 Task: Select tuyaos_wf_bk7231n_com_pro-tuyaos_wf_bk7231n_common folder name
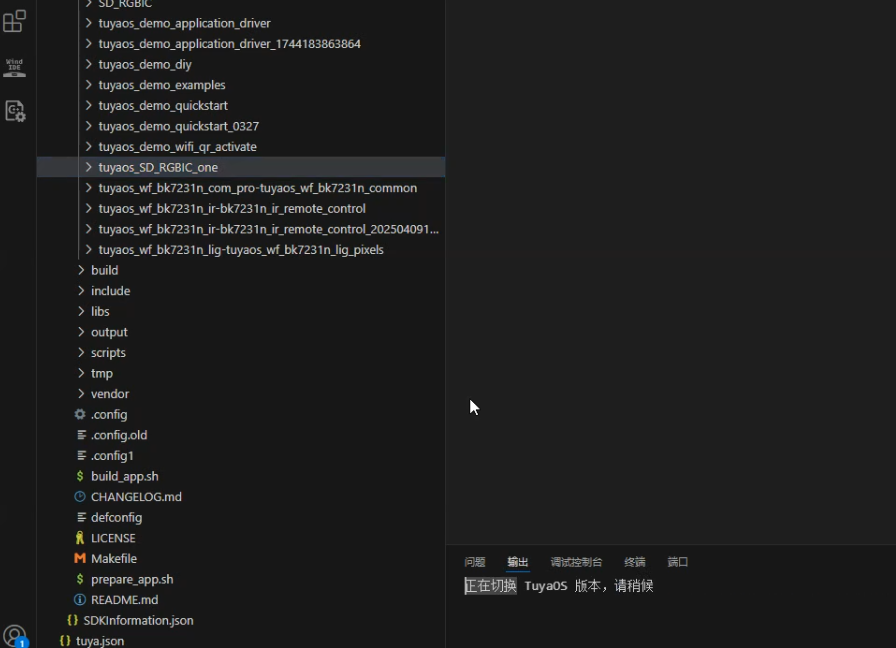coord(257,188)
